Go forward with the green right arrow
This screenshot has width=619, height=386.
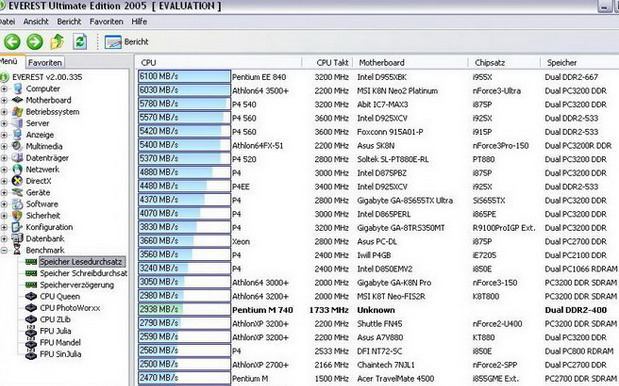coord(35,41)
